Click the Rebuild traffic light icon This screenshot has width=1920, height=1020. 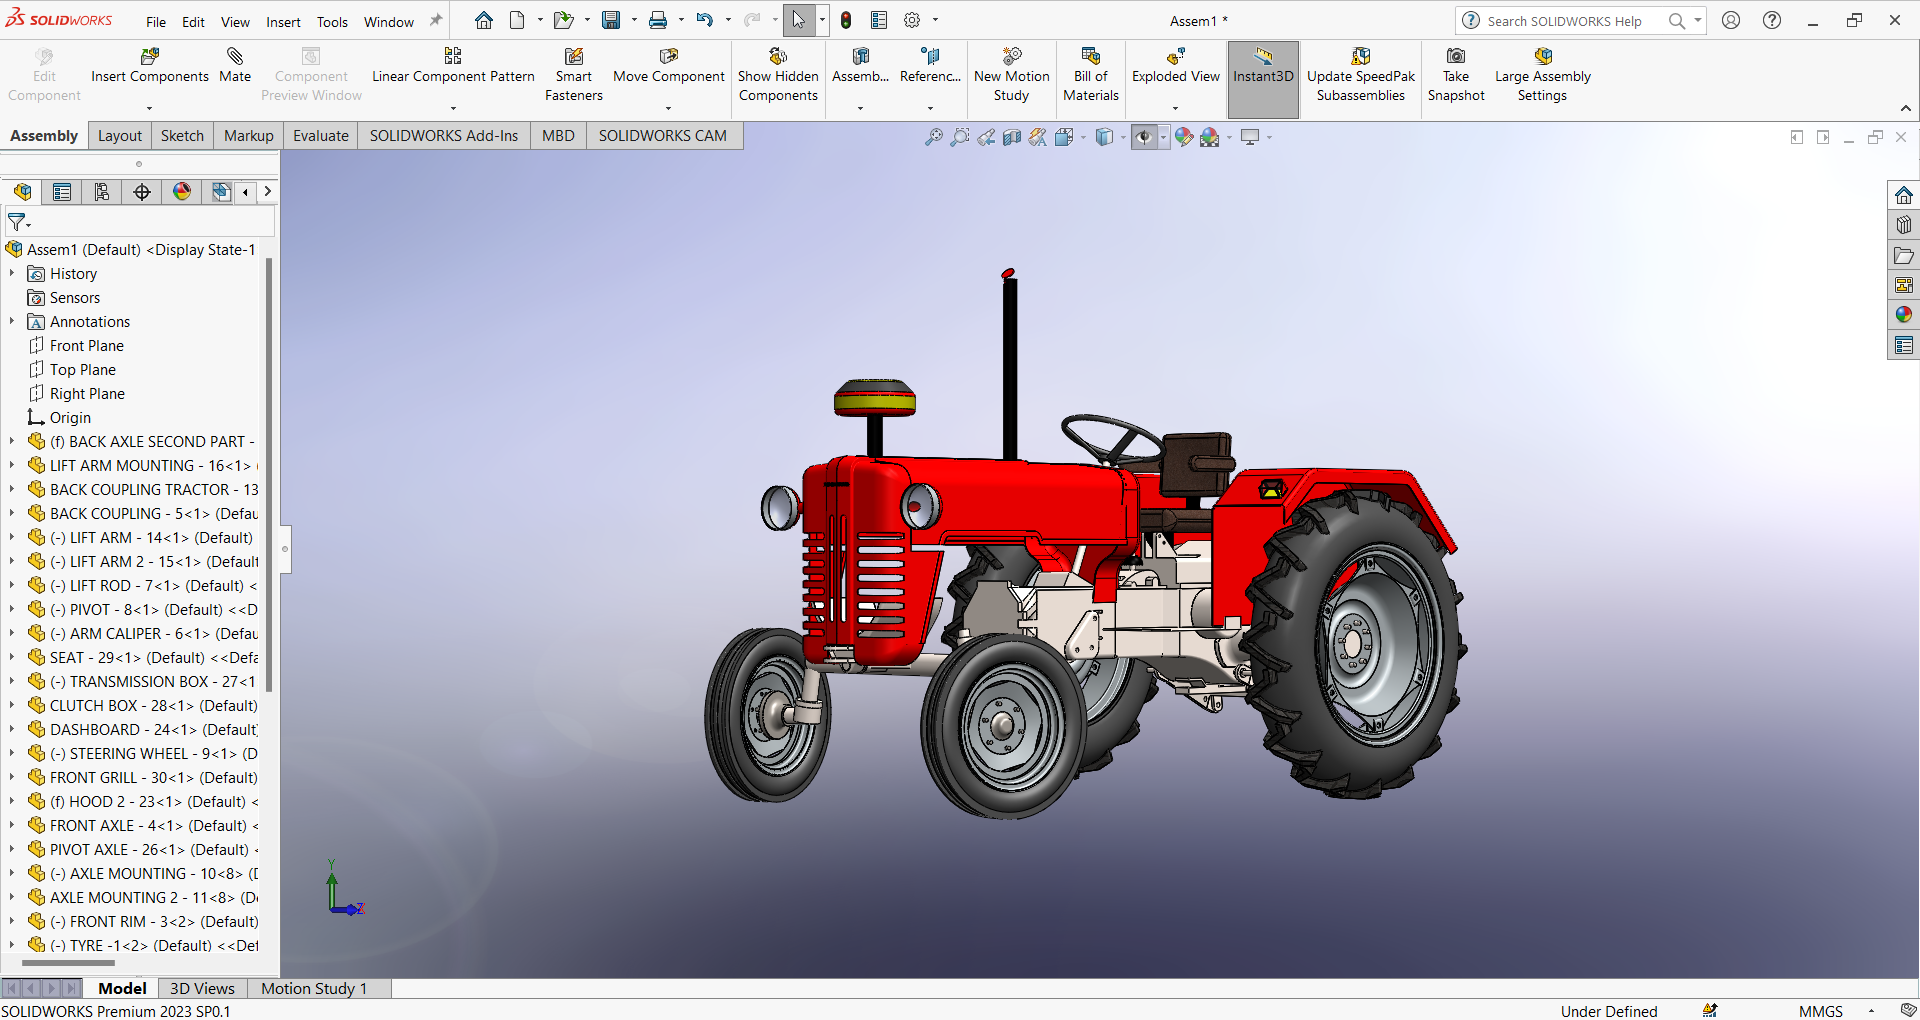coord(846,20)
